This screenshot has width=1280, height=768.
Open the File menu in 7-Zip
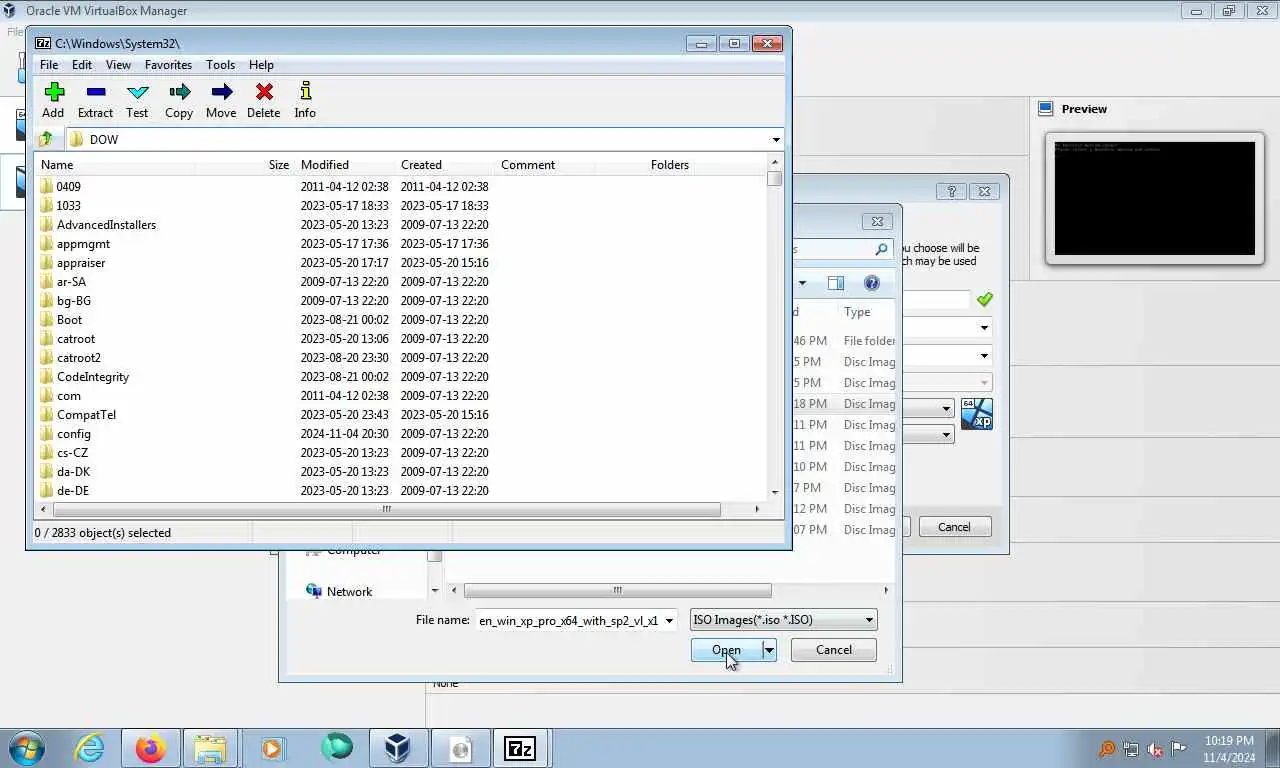pyautogui.click(x=48, y=65)
